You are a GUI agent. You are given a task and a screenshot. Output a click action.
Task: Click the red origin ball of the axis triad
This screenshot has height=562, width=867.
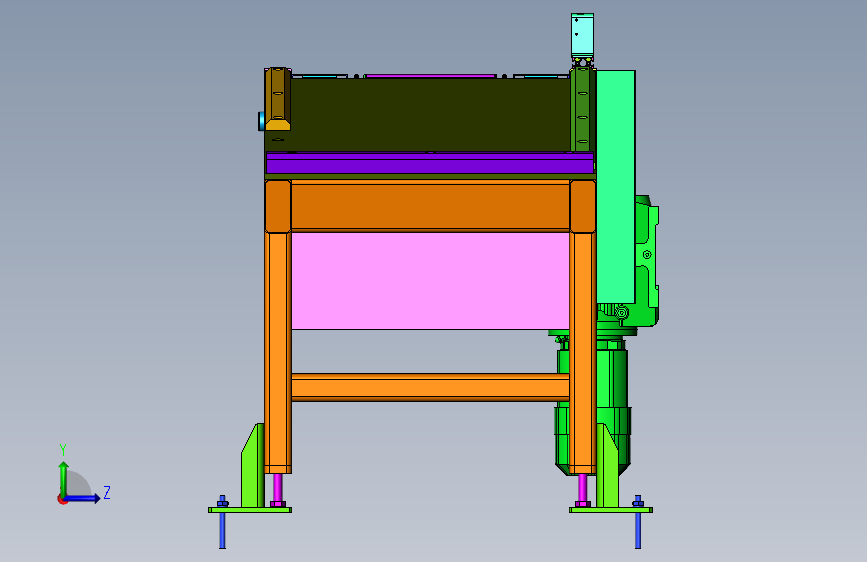[x=62, y=499]
